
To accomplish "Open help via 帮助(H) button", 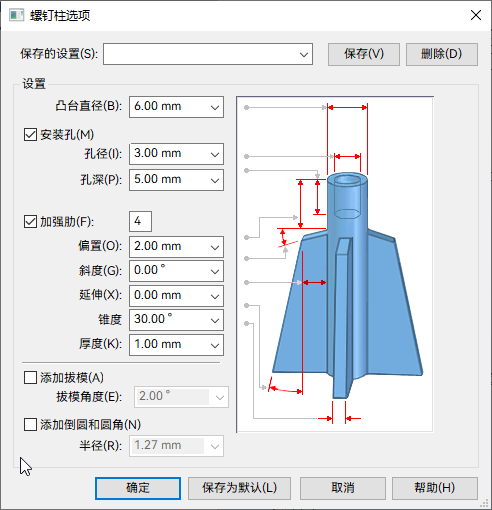I will click(435, 488).
